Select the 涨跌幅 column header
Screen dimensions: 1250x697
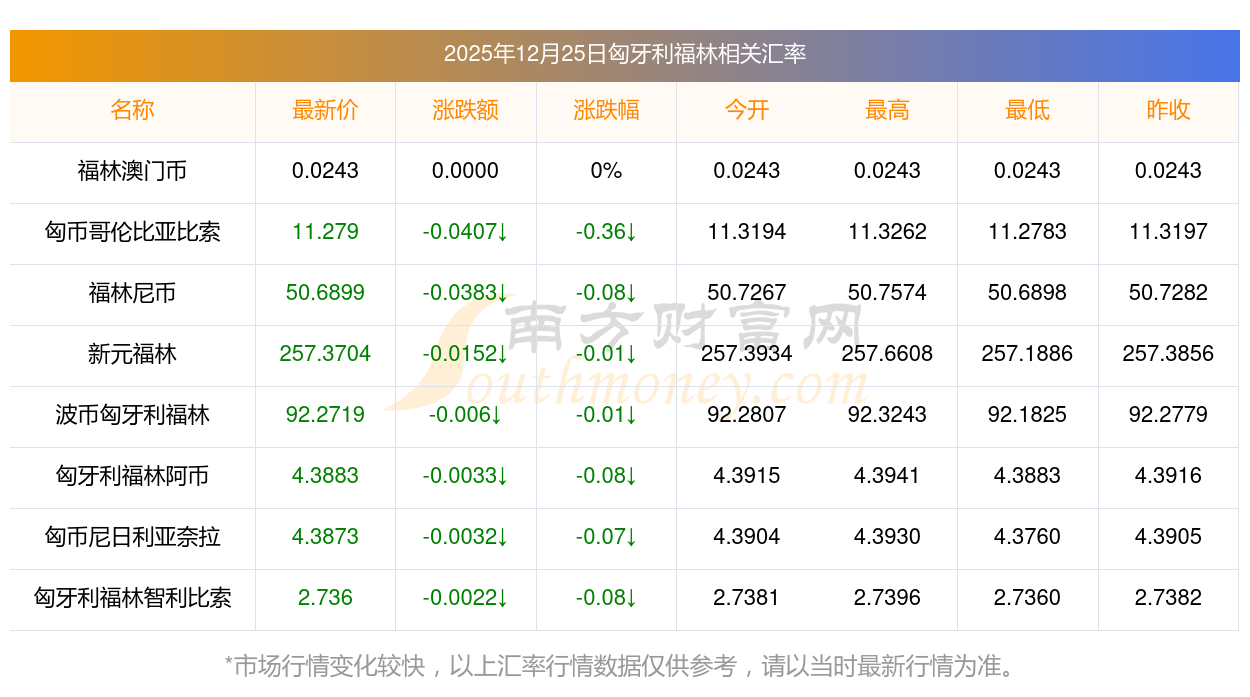click(606, 110)
